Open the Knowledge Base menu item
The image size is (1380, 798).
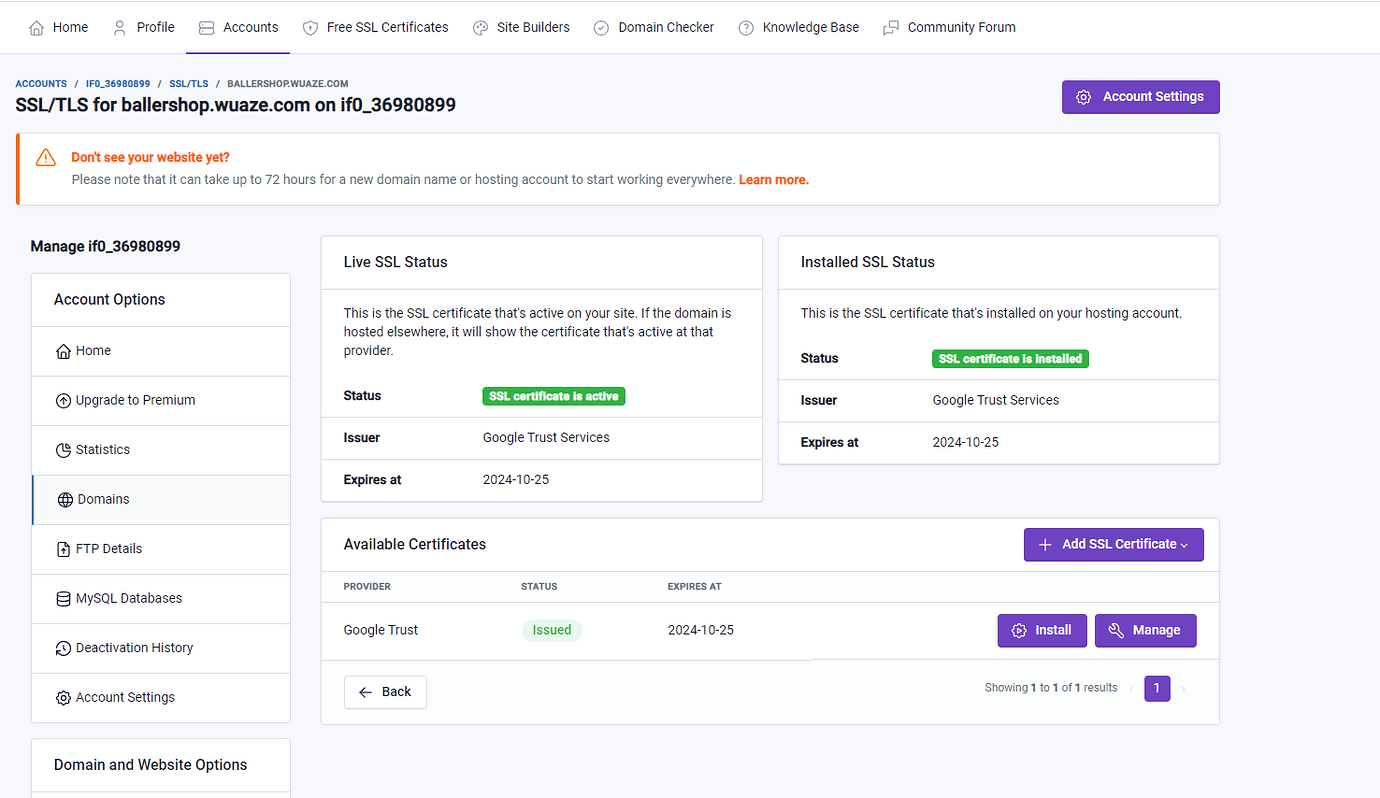(810, 27)
